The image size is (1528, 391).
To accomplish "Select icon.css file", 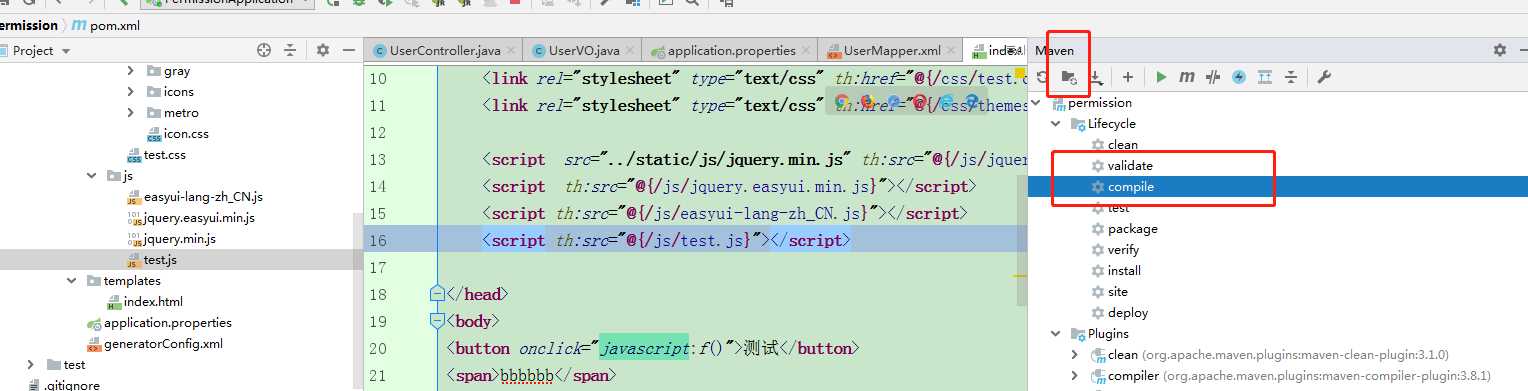I will [x=178, y=134].
